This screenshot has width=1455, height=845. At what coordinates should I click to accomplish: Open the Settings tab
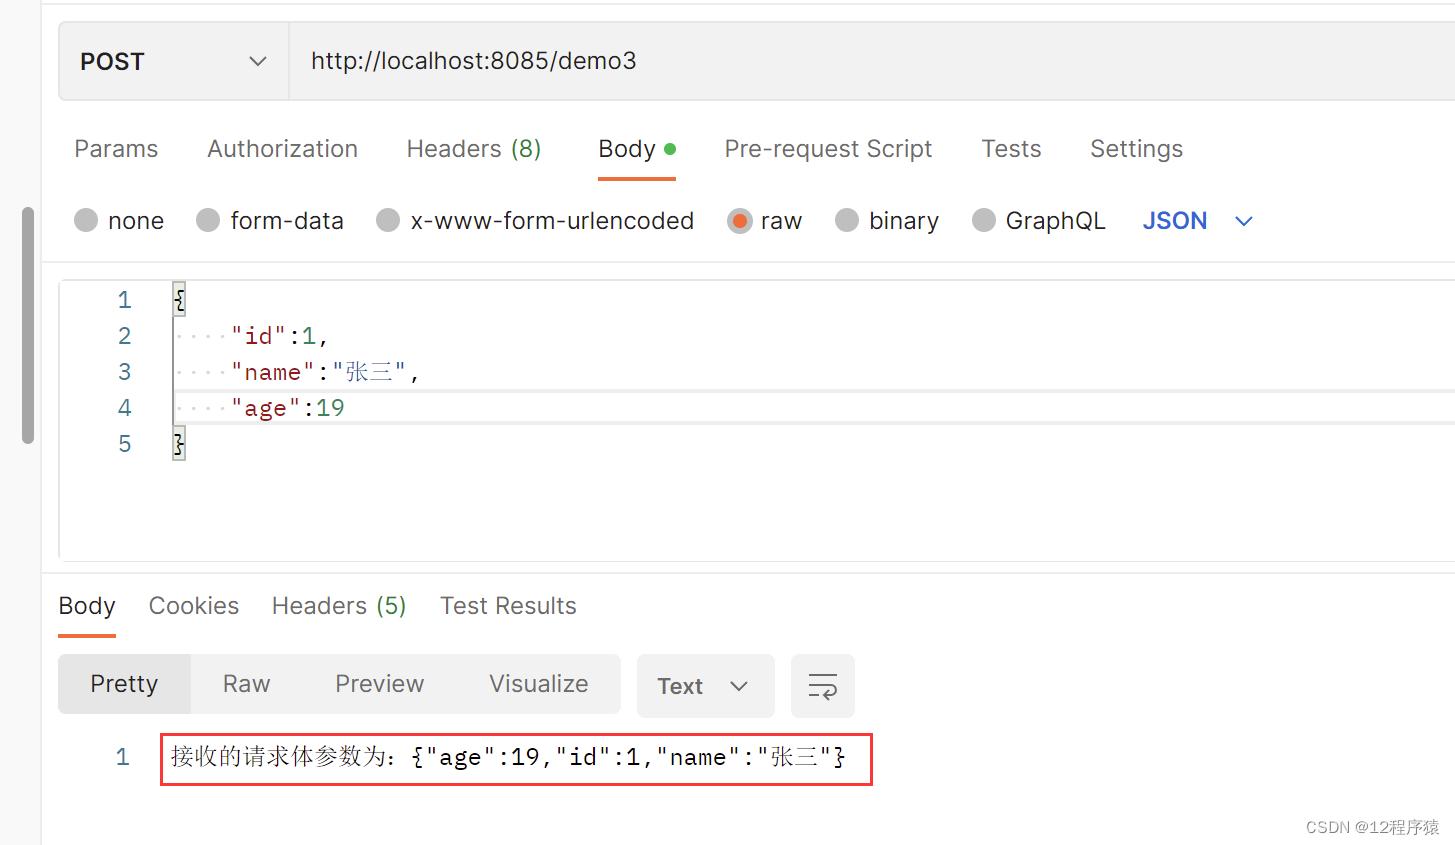click(x=1136, y=149)
